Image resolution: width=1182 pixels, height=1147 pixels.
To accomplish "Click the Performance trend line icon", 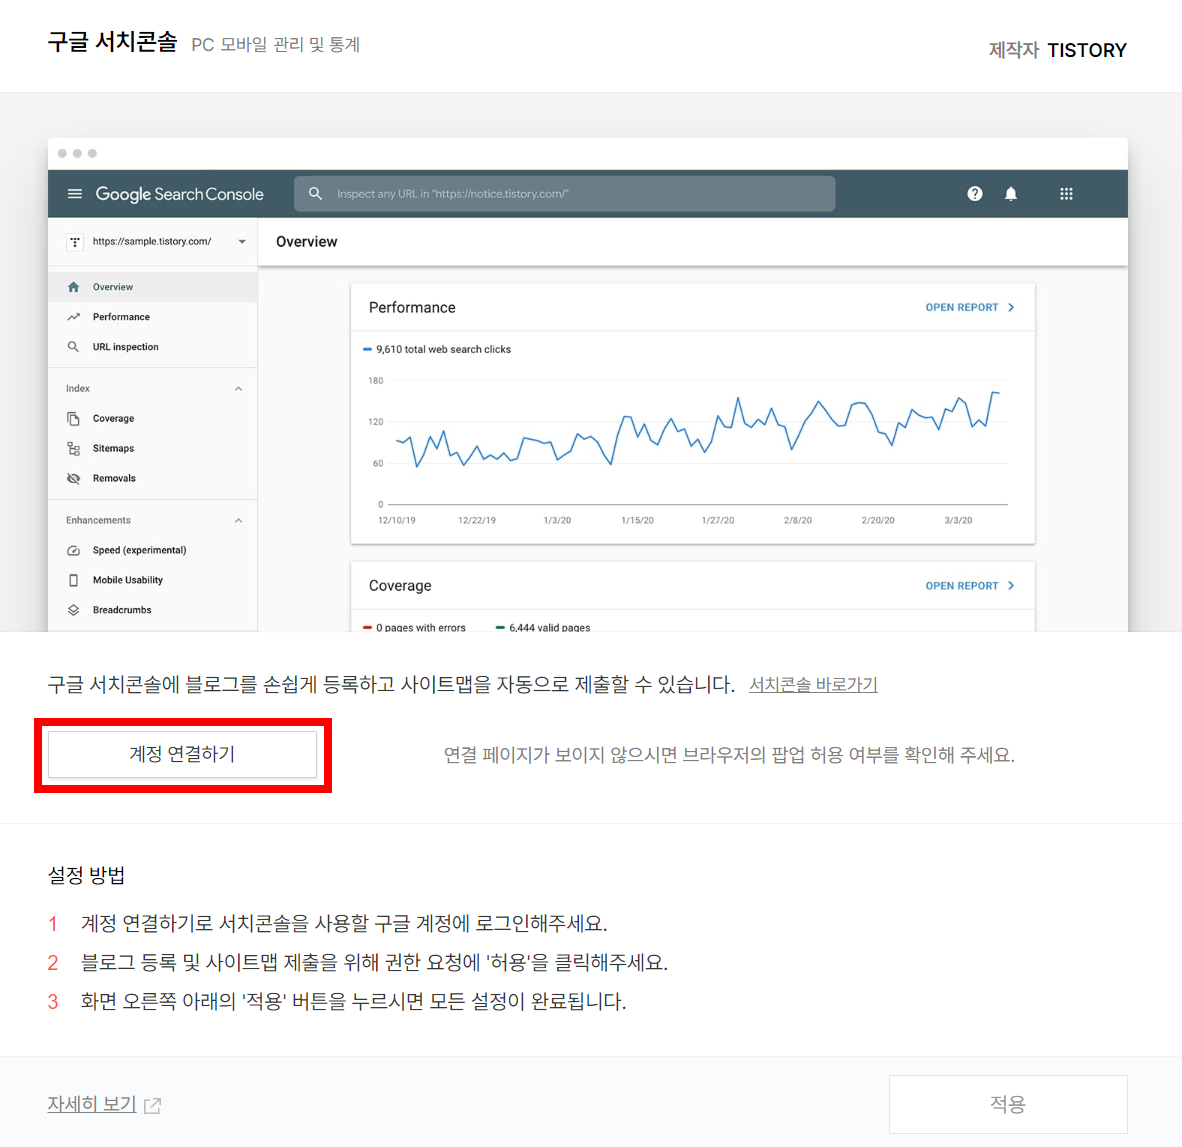I will point(73,317).
